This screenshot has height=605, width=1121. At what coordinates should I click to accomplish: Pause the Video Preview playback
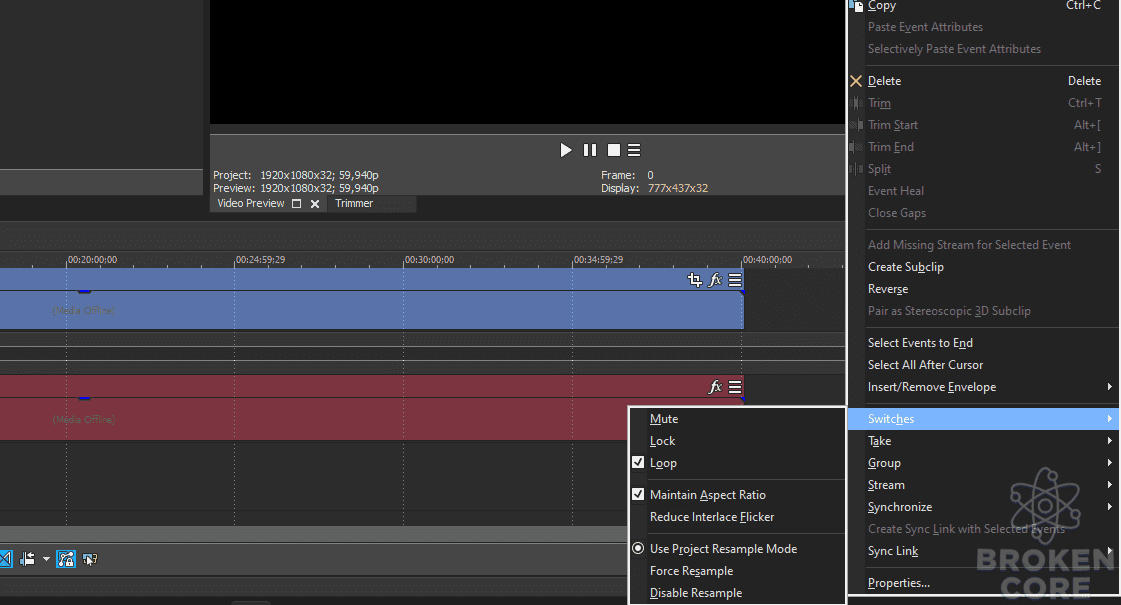(x=590, y=150)
